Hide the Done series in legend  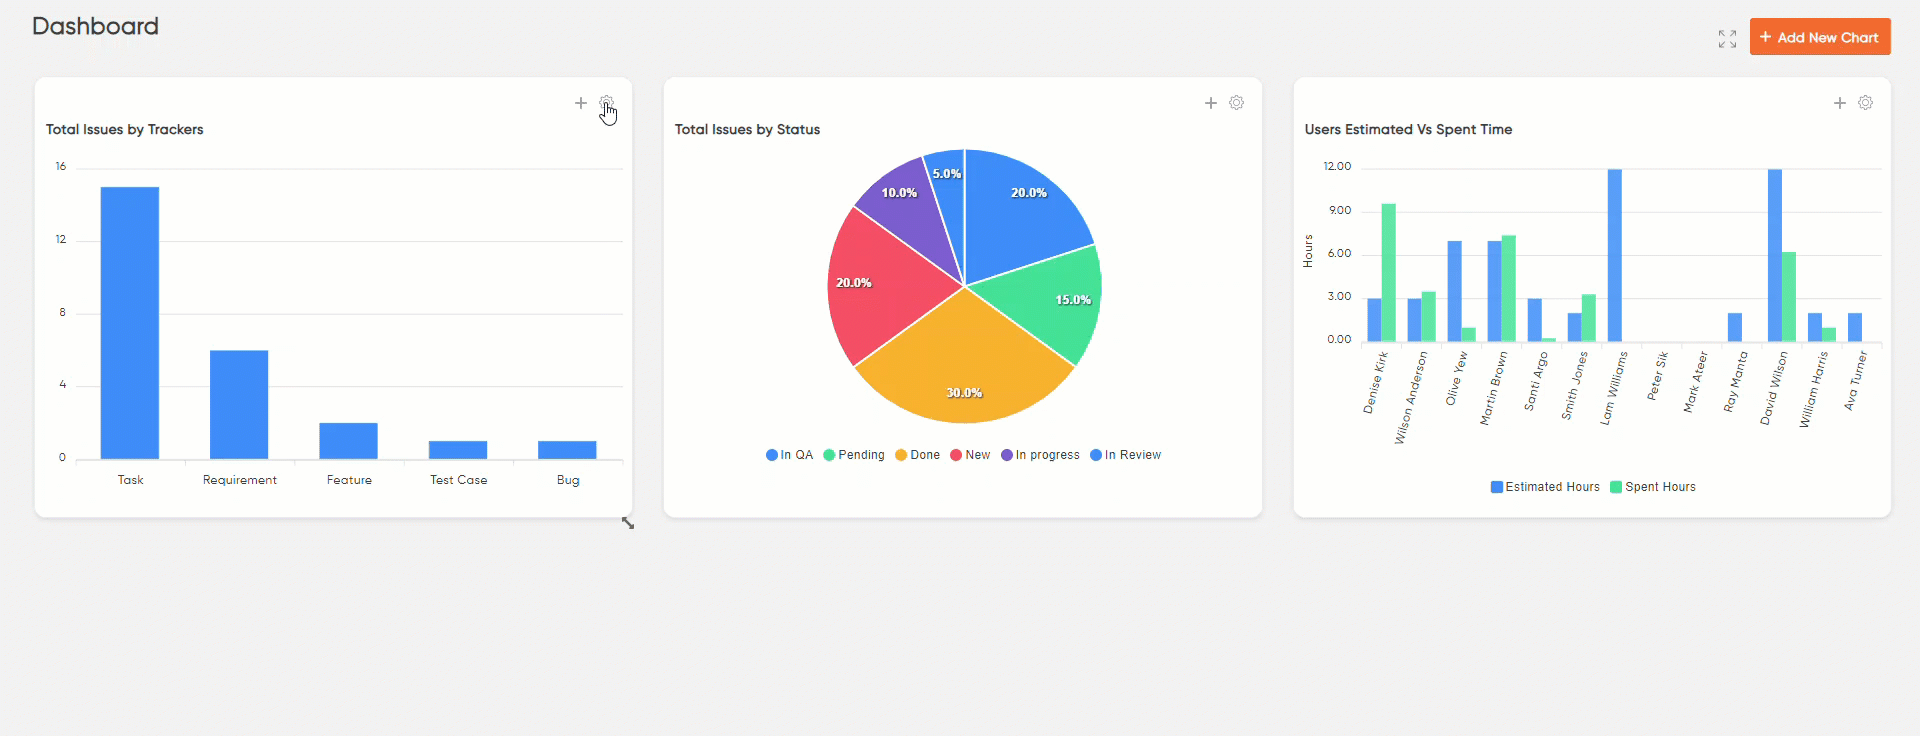pos(917,455)
